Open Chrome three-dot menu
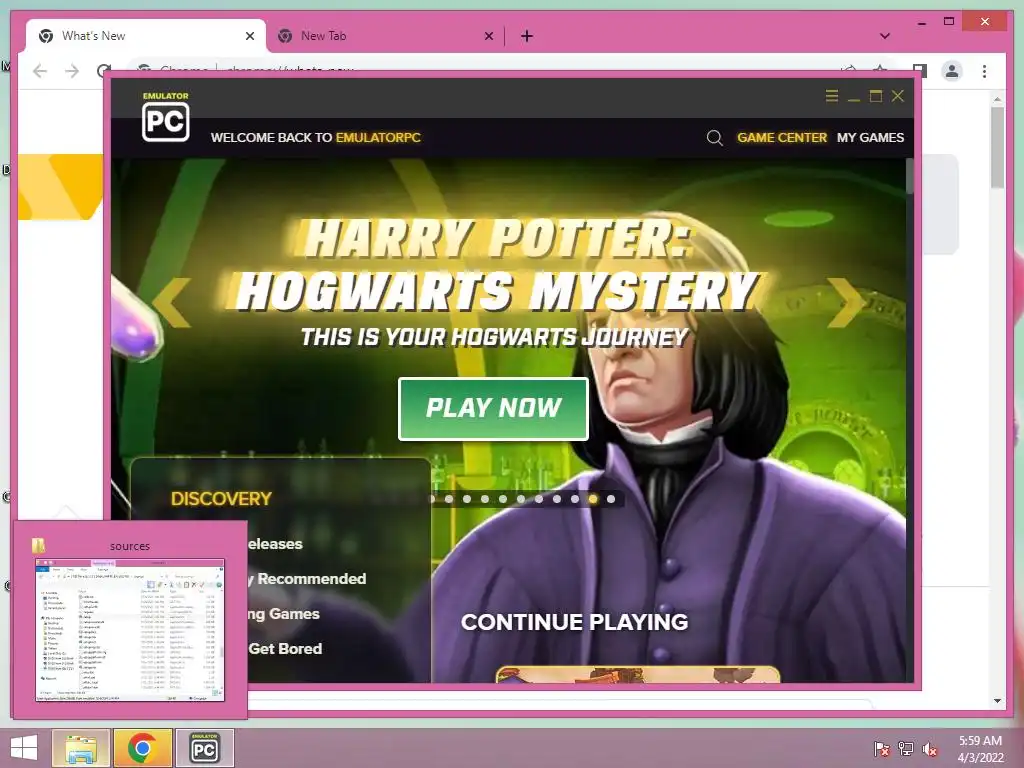Screen dimensions: 1024x768 pos(984,71)
